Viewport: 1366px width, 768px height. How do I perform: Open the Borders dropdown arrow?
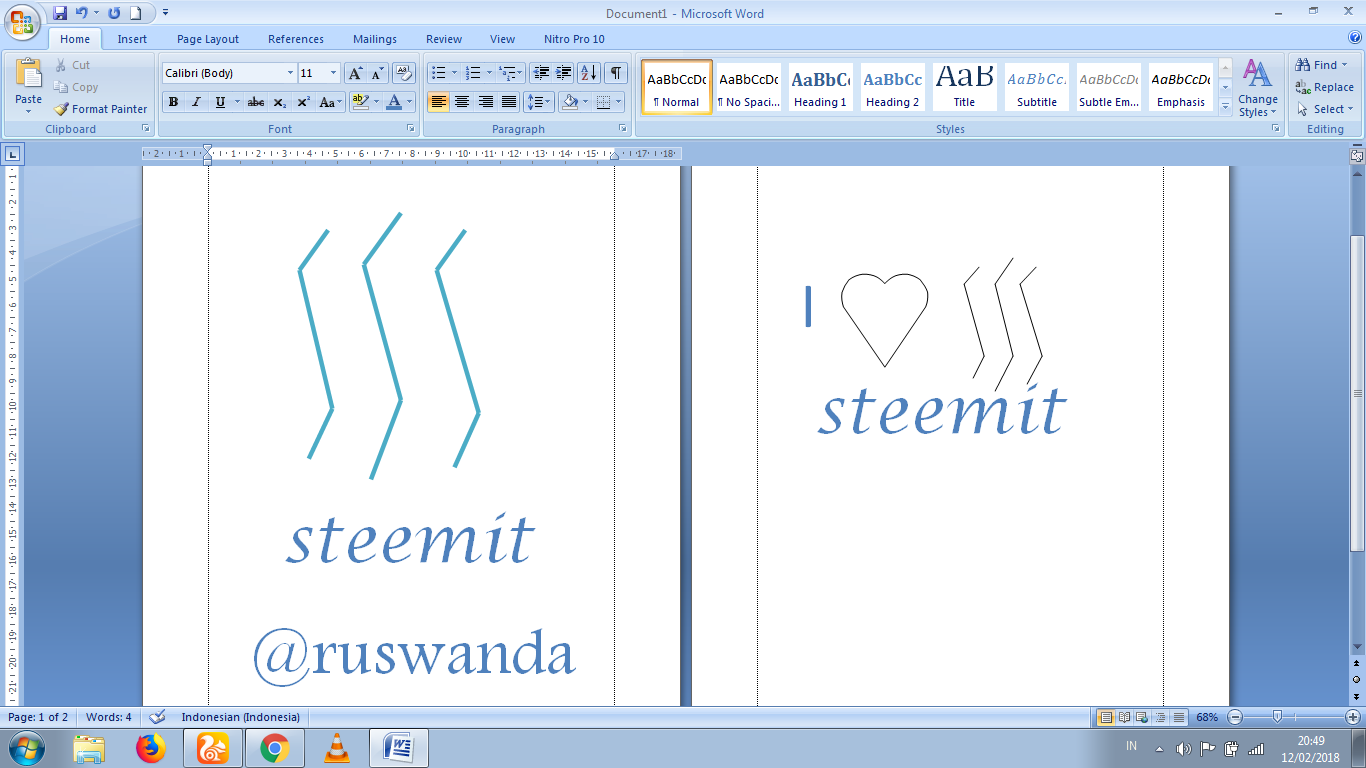(616, 102)
